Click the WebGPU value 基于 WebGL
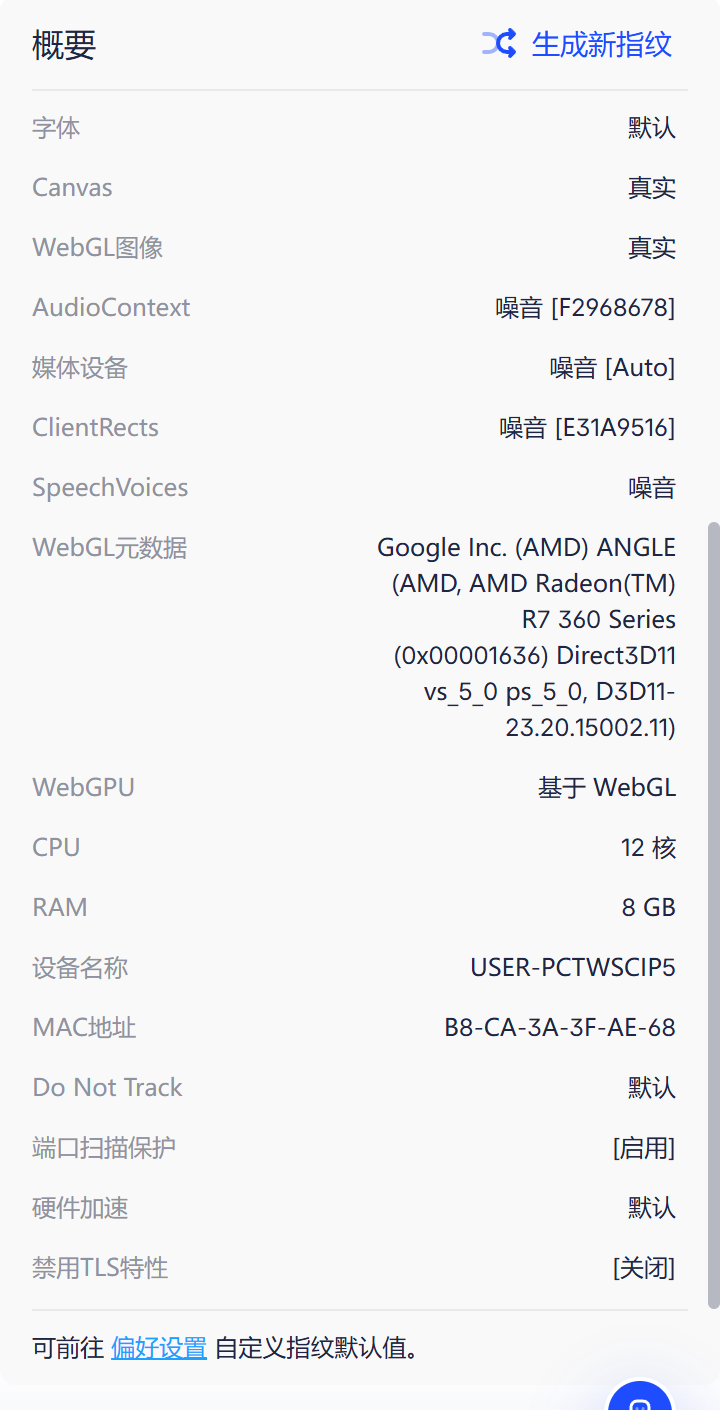Image resolution: width=720 pixels, height=1410 pixels. coord(607,788)
